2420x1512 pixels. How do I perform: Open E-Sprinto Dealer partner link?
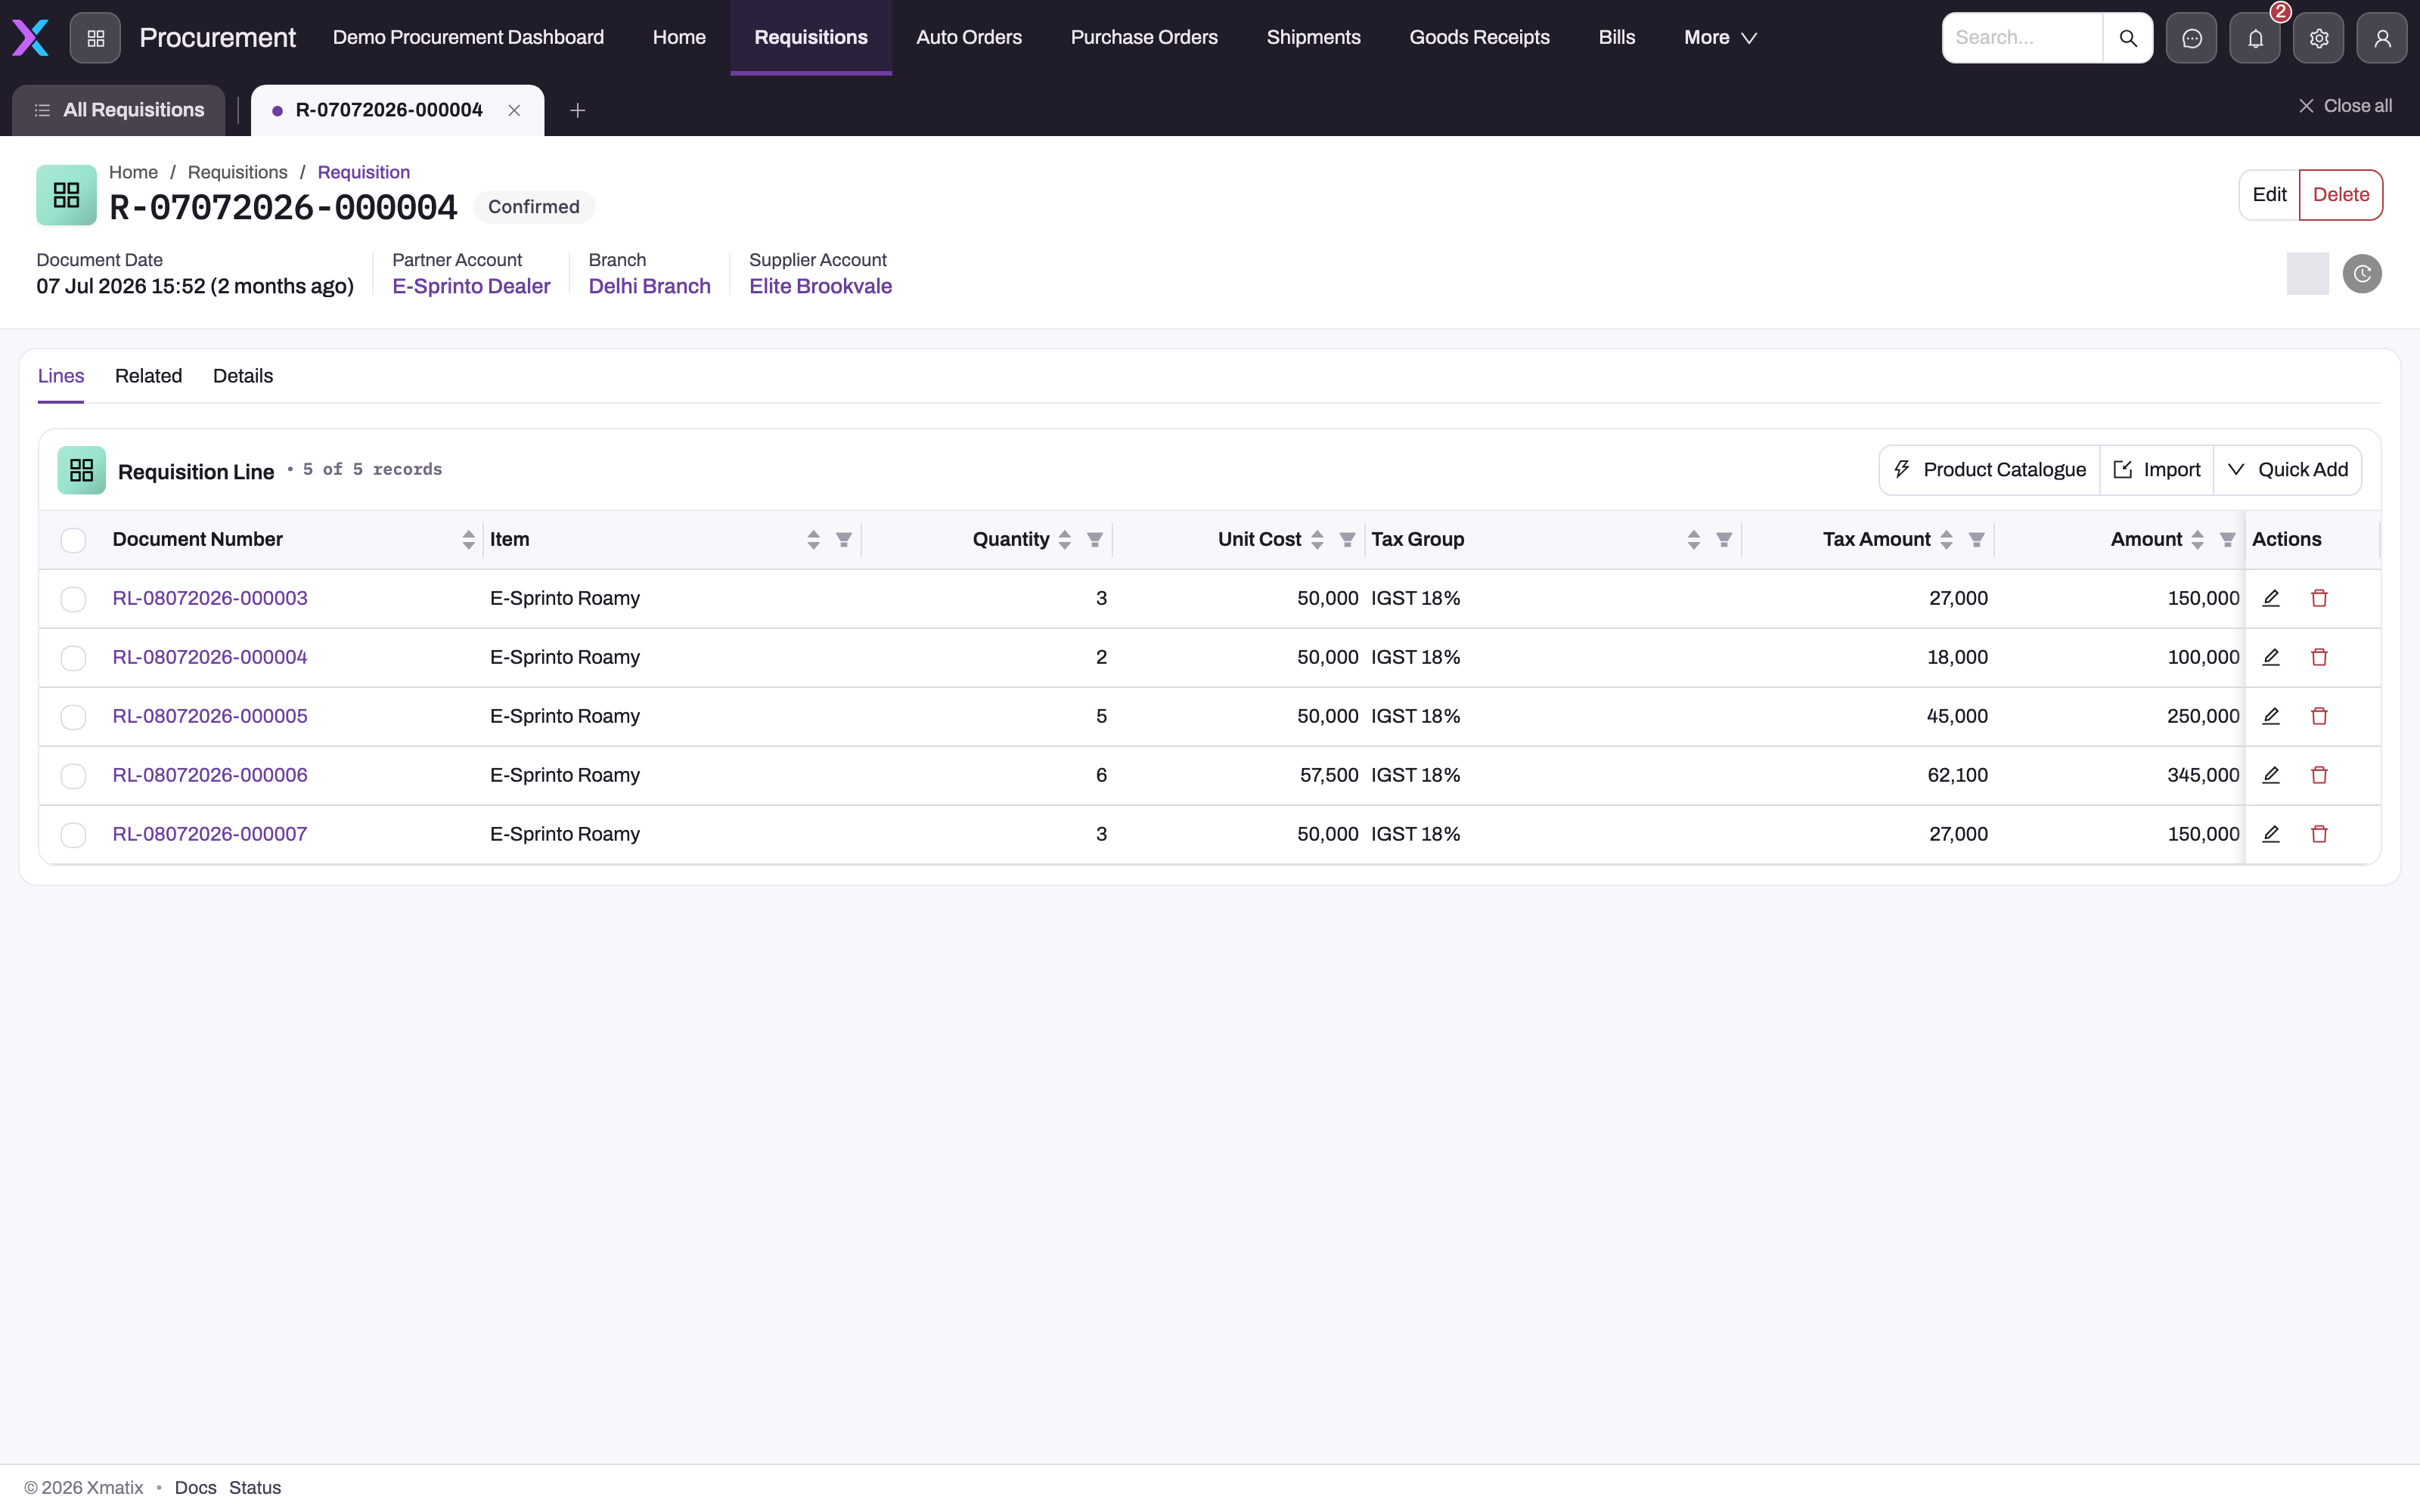471,286
